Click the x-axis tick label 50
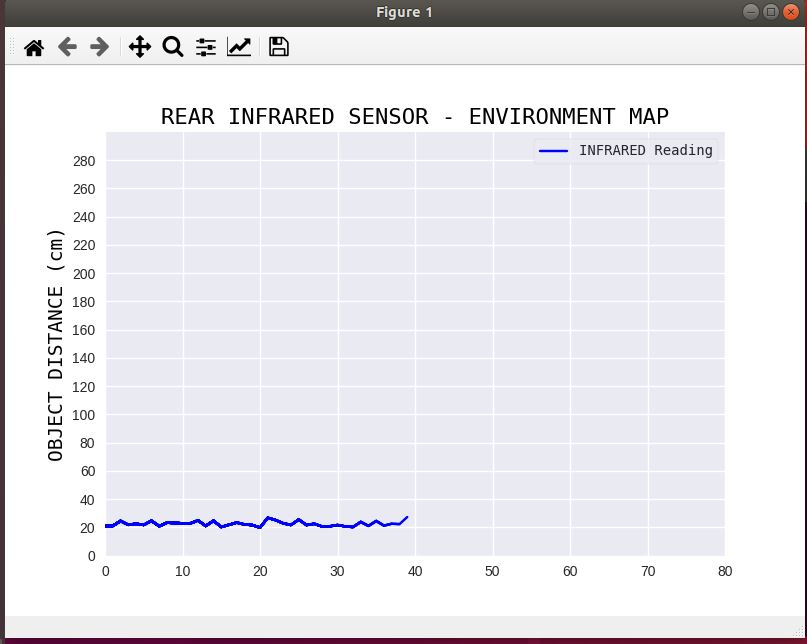Screen dimensions: 807x644 (x=492, y=571)
